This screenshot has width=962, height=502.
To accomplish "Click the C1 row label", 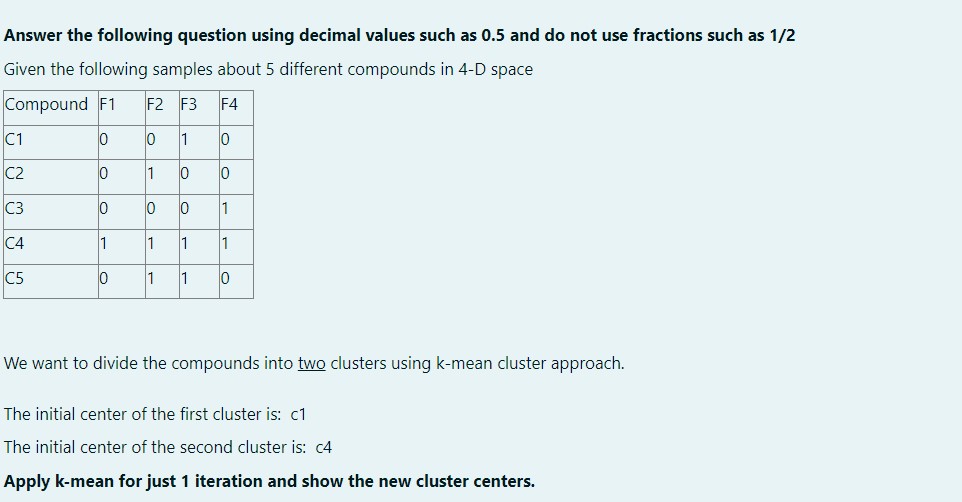I will point(51,142).
